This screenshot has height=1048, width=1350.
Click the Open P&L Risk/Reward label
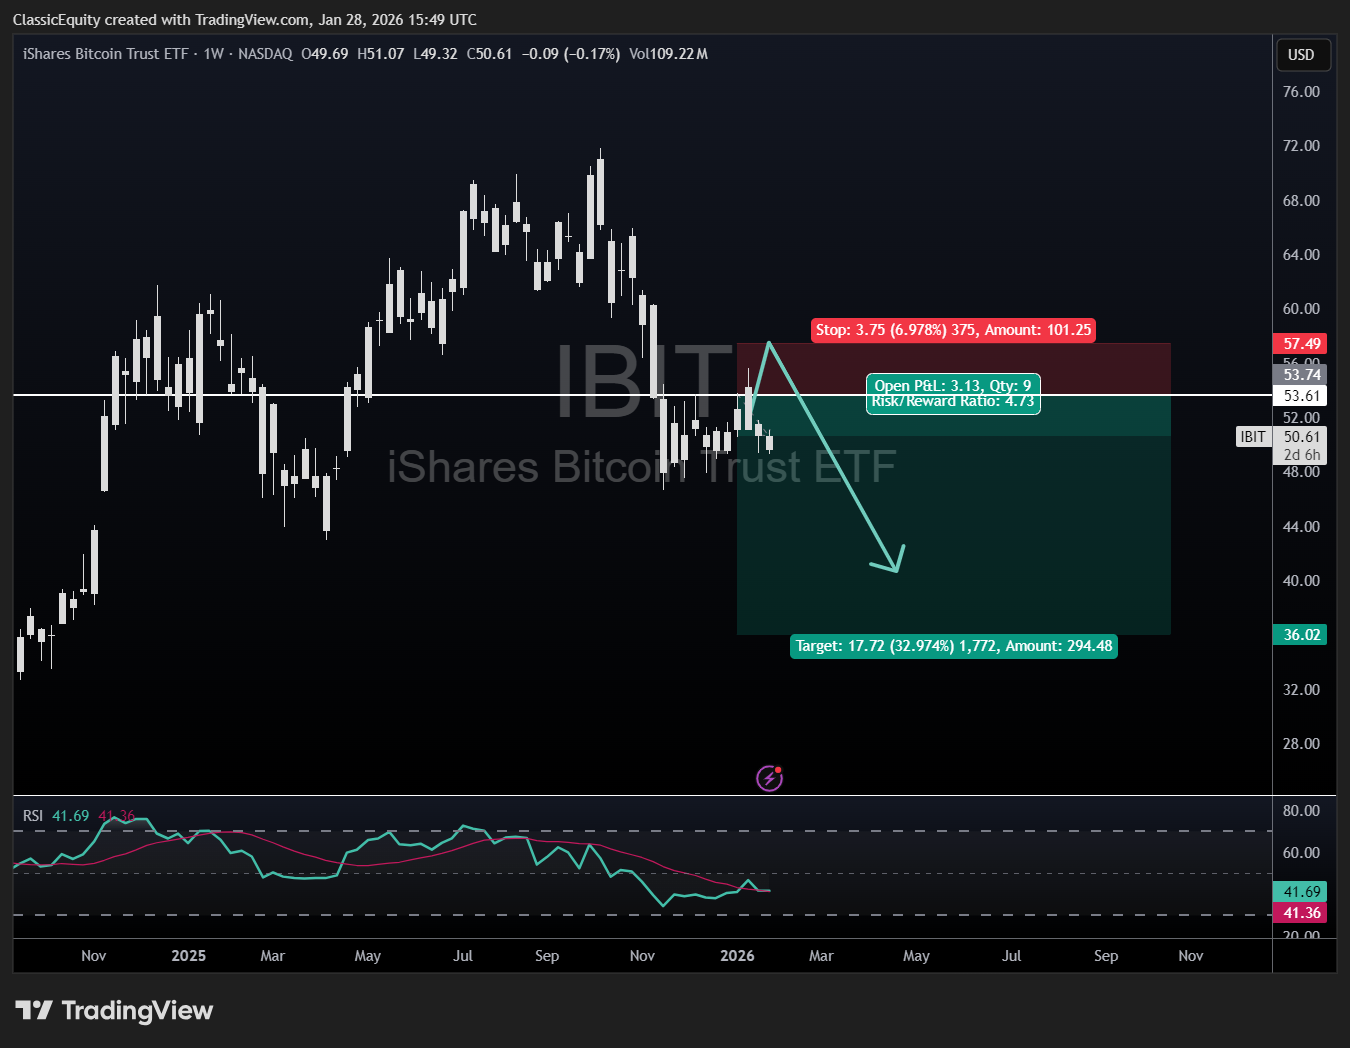[x=953, y=394]
